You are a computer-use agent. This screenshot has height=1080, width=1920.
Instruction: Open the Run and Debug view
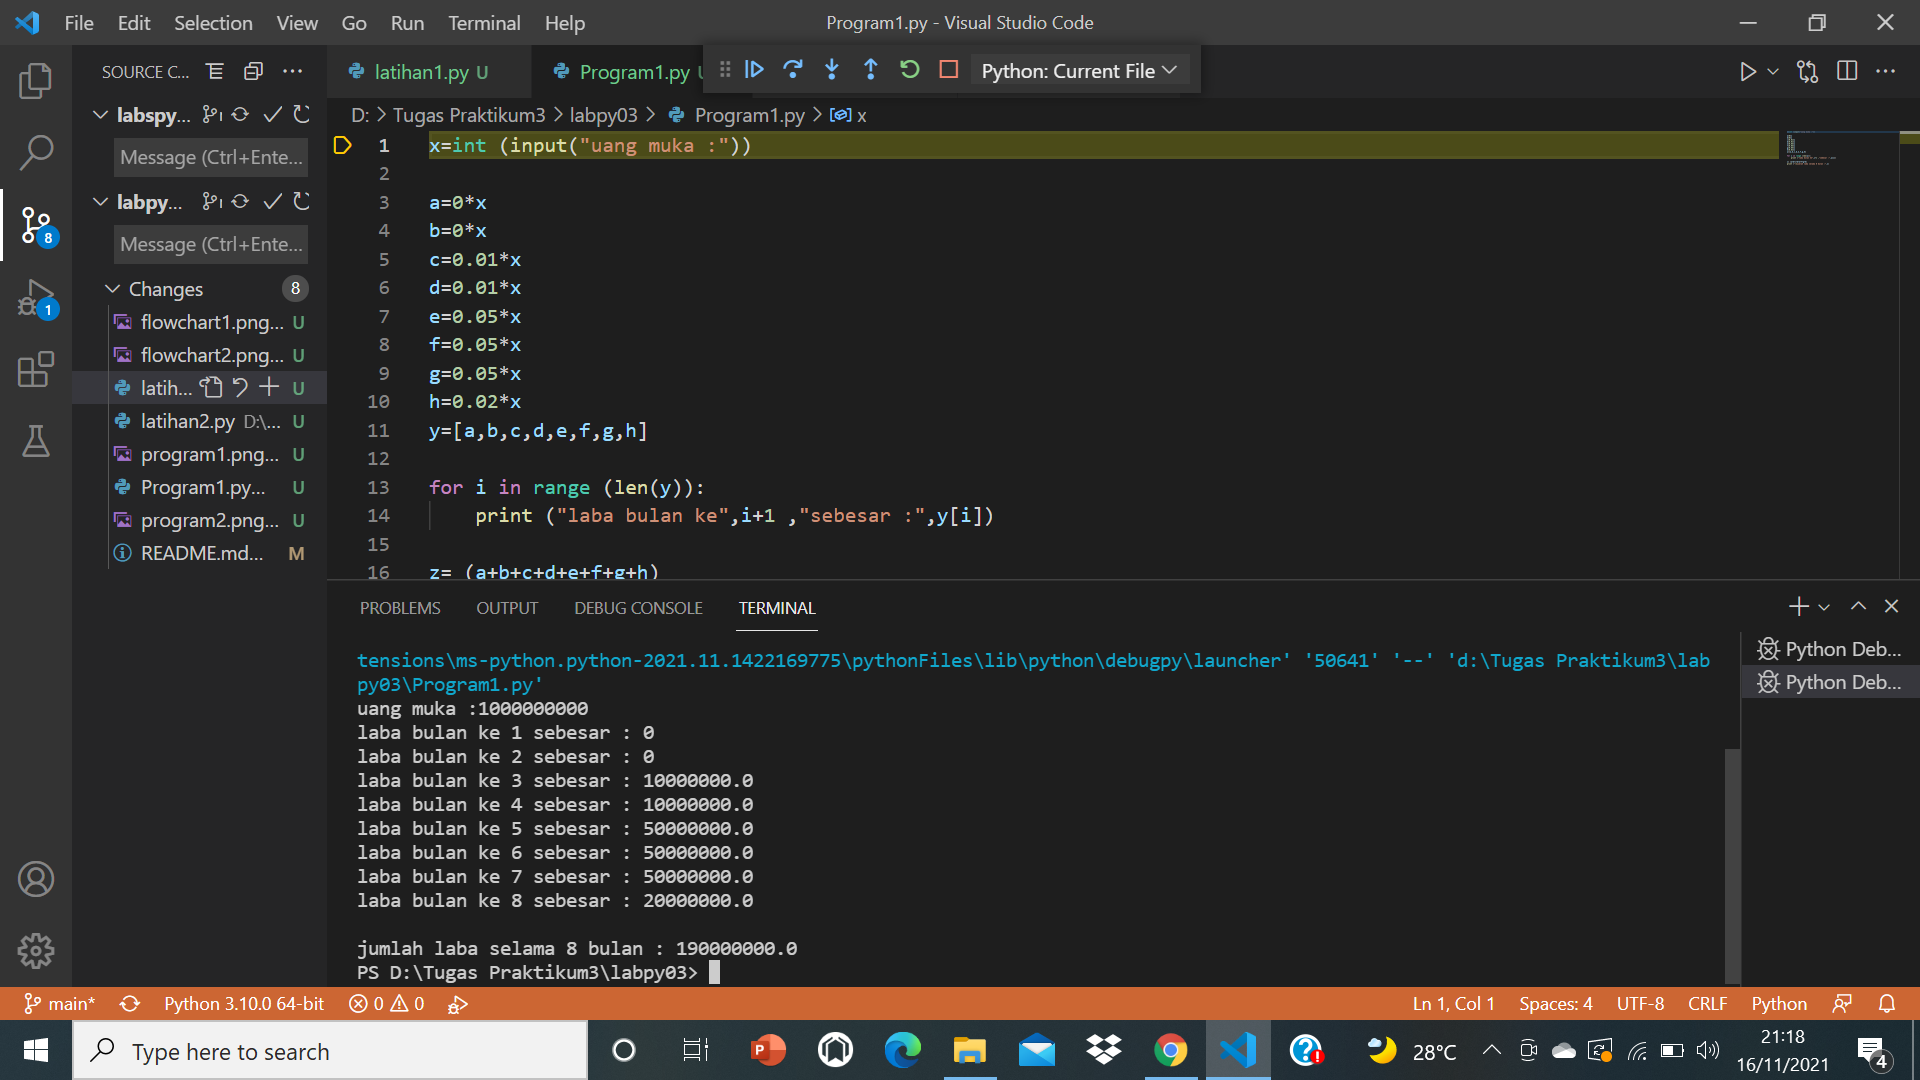click(36, 297)
